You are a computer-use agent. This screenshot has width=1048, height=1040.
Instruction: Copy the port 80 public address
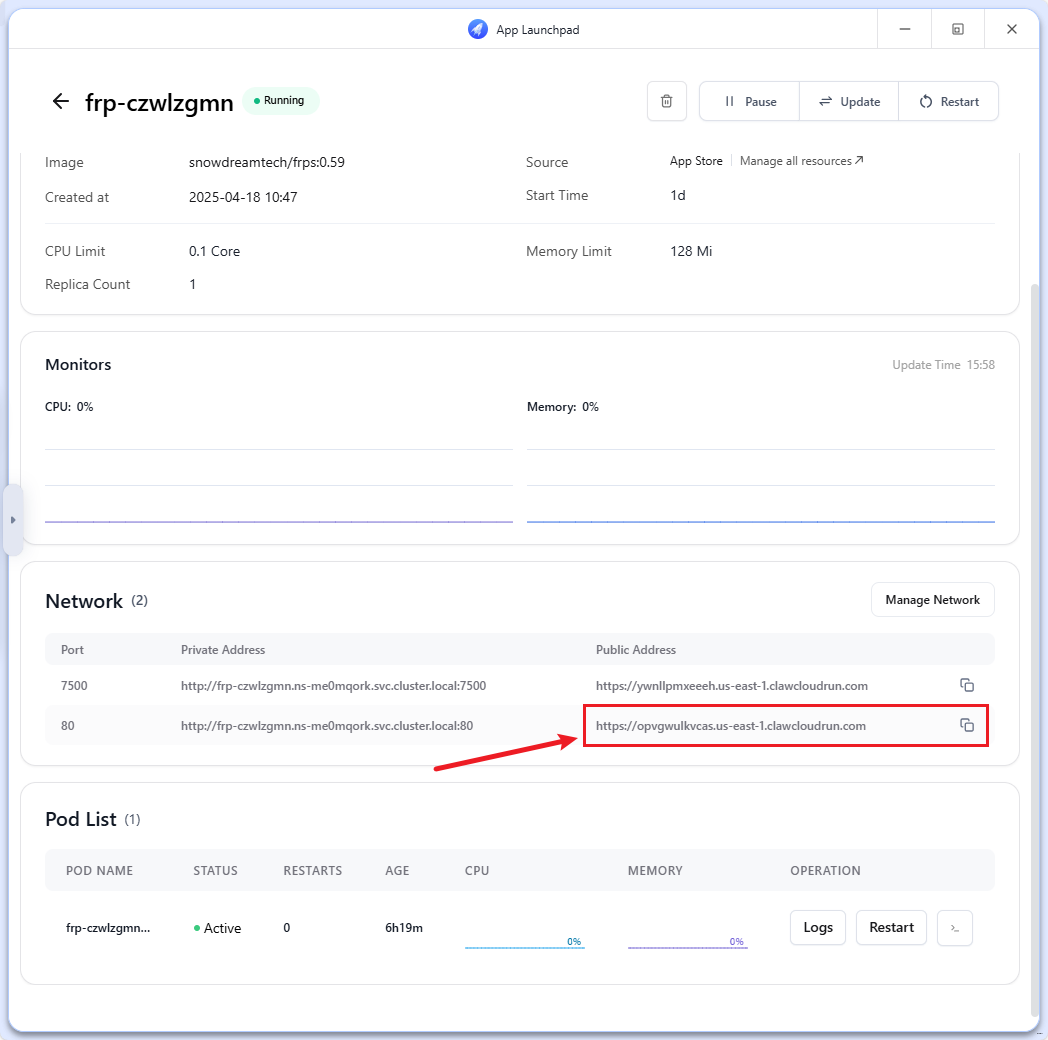966,725
